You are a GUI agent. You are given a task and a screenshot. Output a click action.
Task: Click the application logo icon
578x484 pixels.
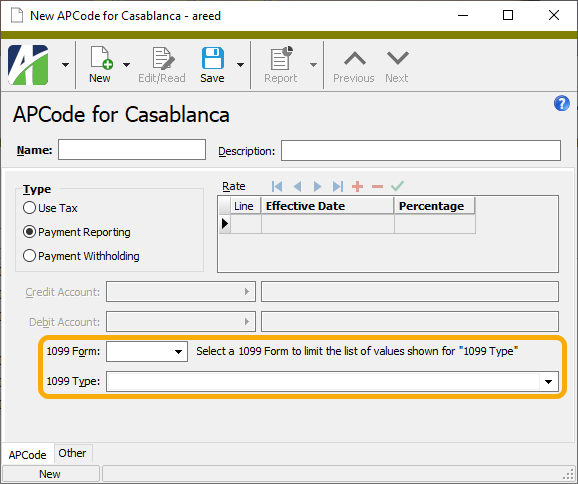coord(28,65)
